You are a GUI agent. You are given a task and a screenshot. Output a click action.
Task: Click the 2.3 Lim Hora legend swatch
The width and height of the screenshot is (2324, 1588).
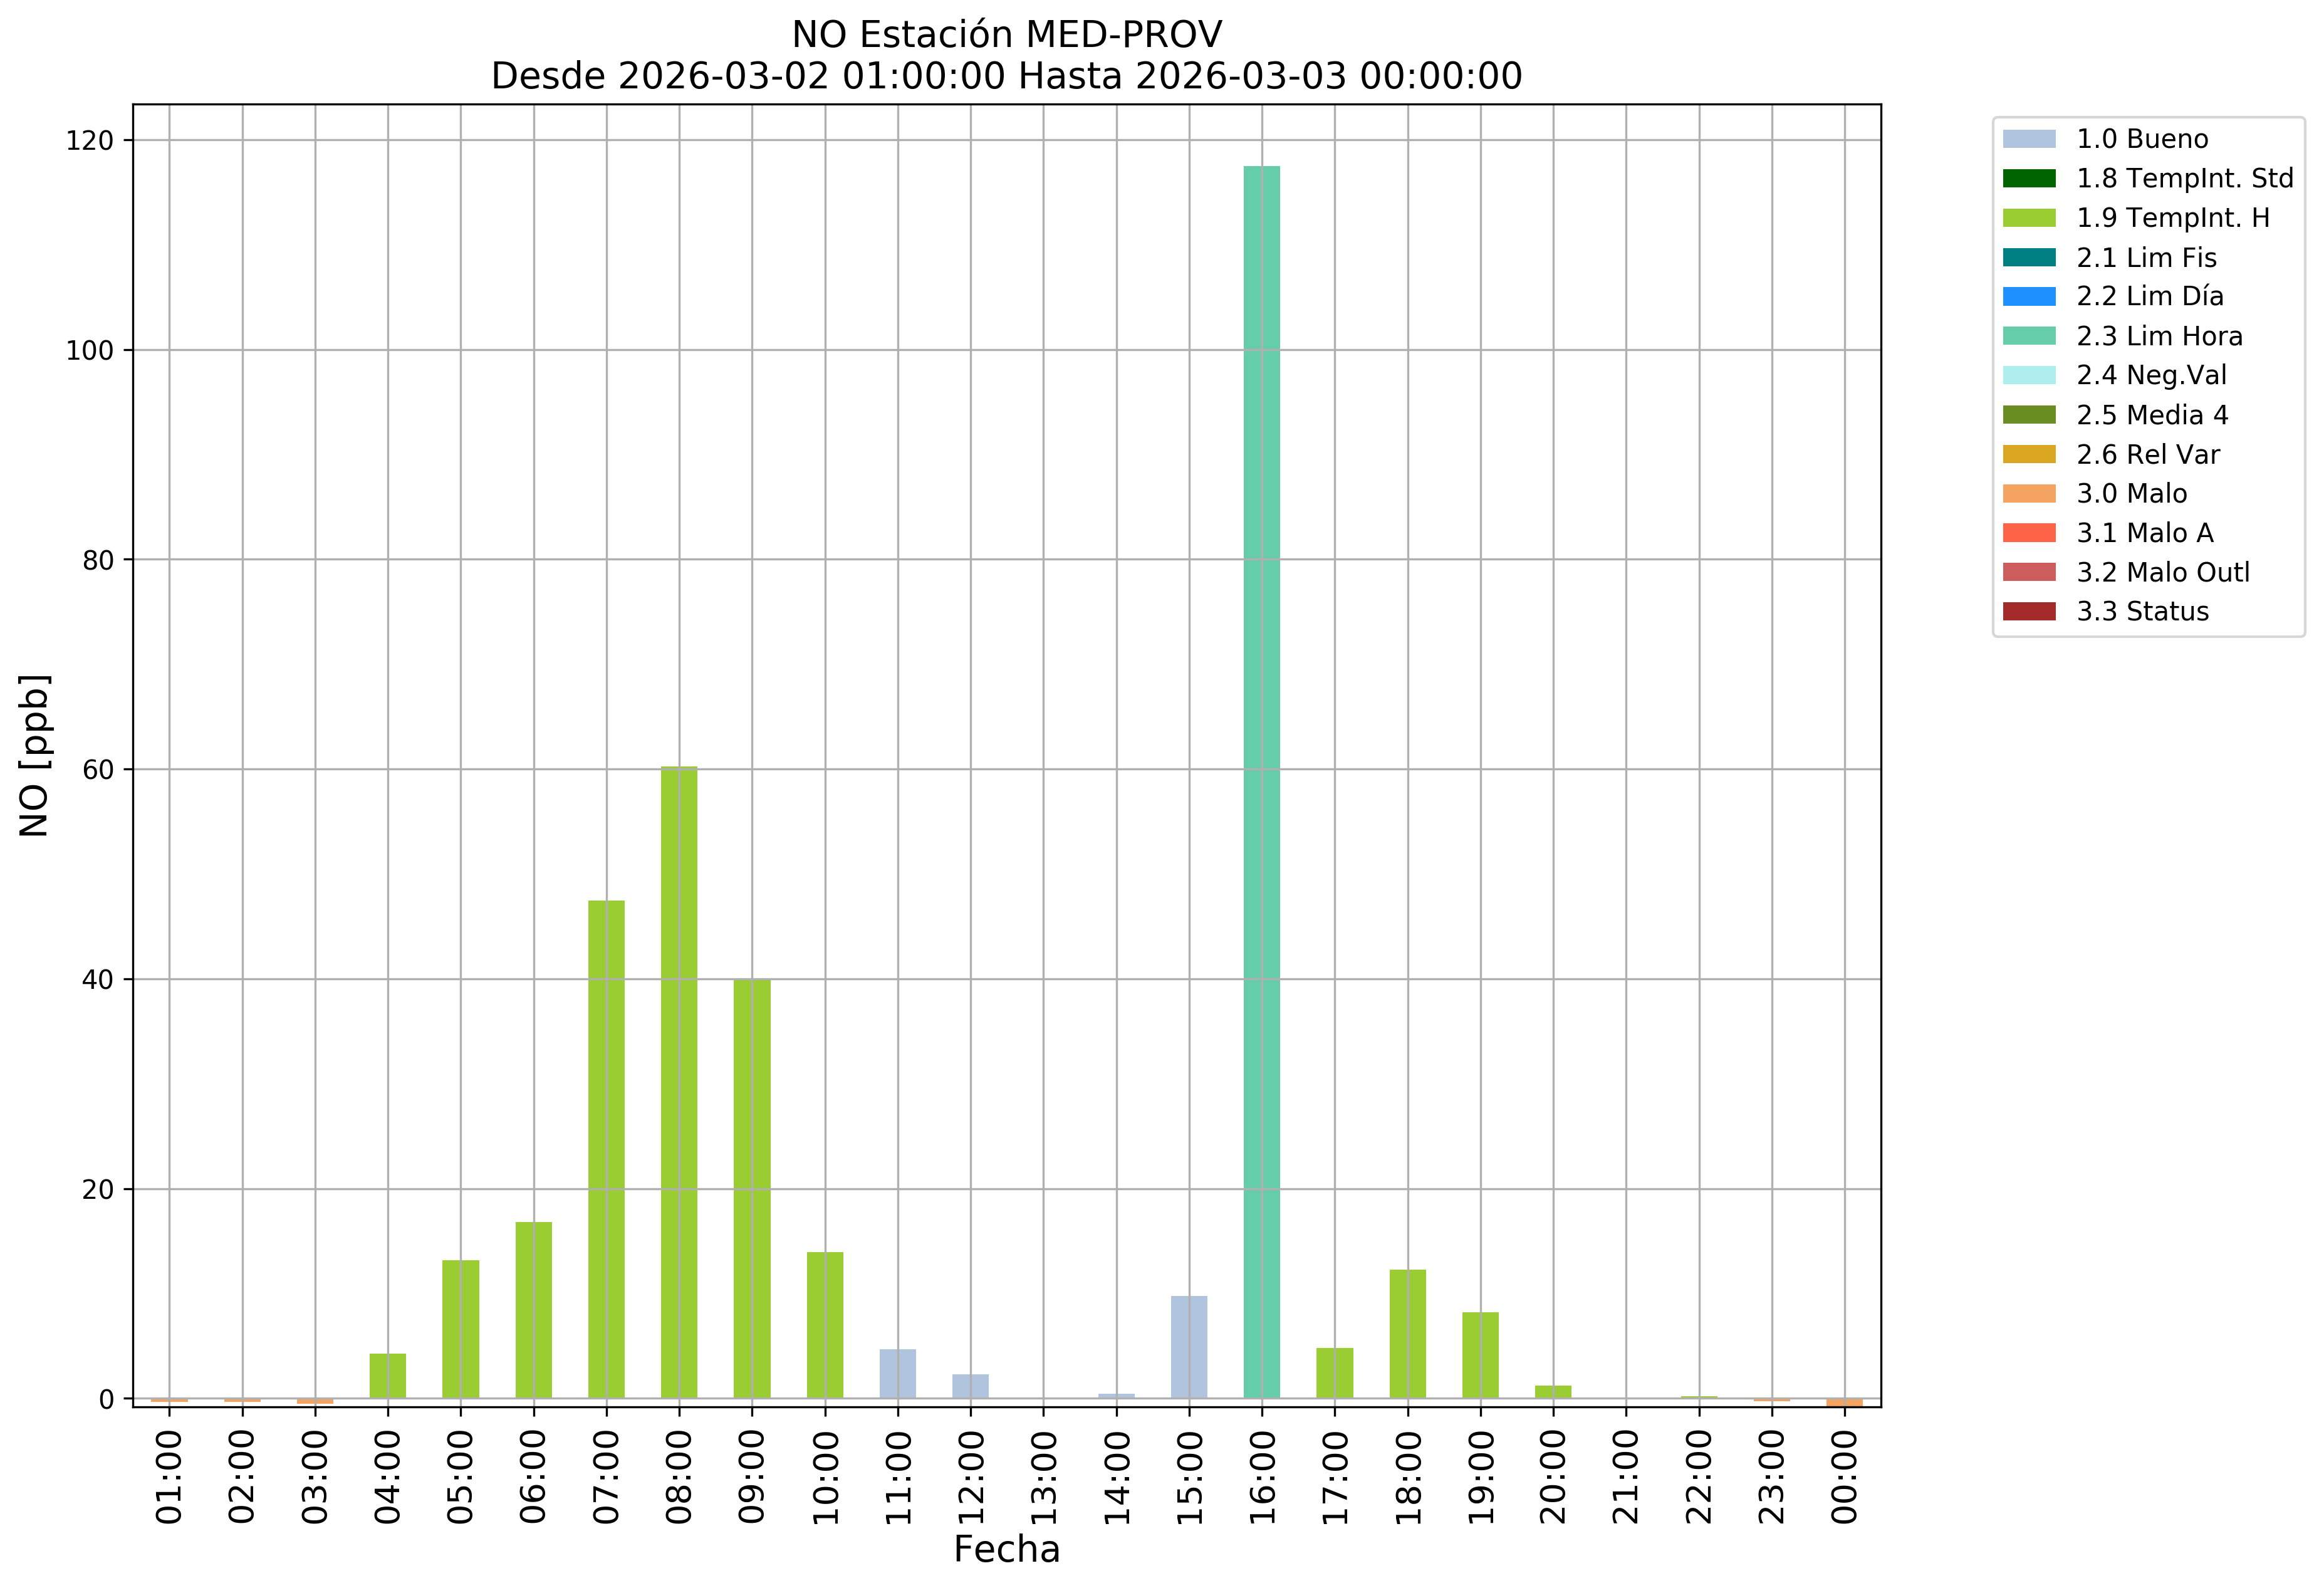[x=2029, y=336]
